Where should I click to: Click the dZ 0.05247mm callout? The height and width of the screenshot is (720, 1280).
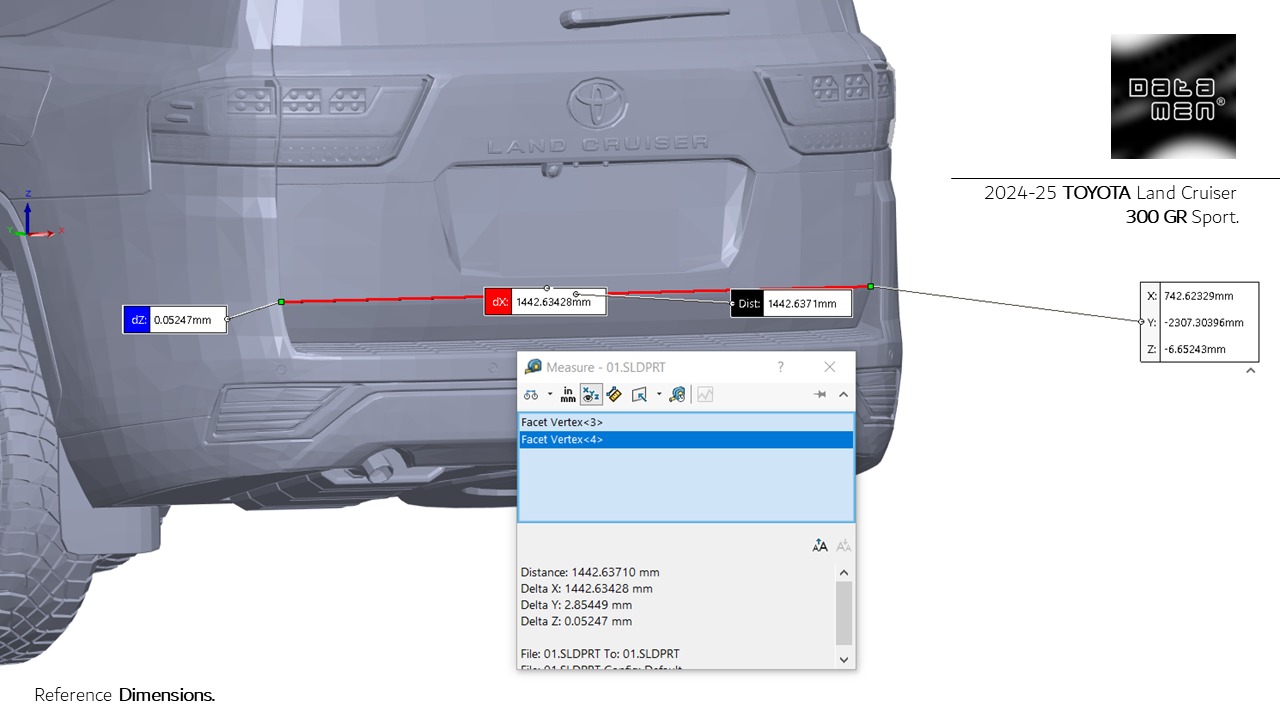coord(175,320)
